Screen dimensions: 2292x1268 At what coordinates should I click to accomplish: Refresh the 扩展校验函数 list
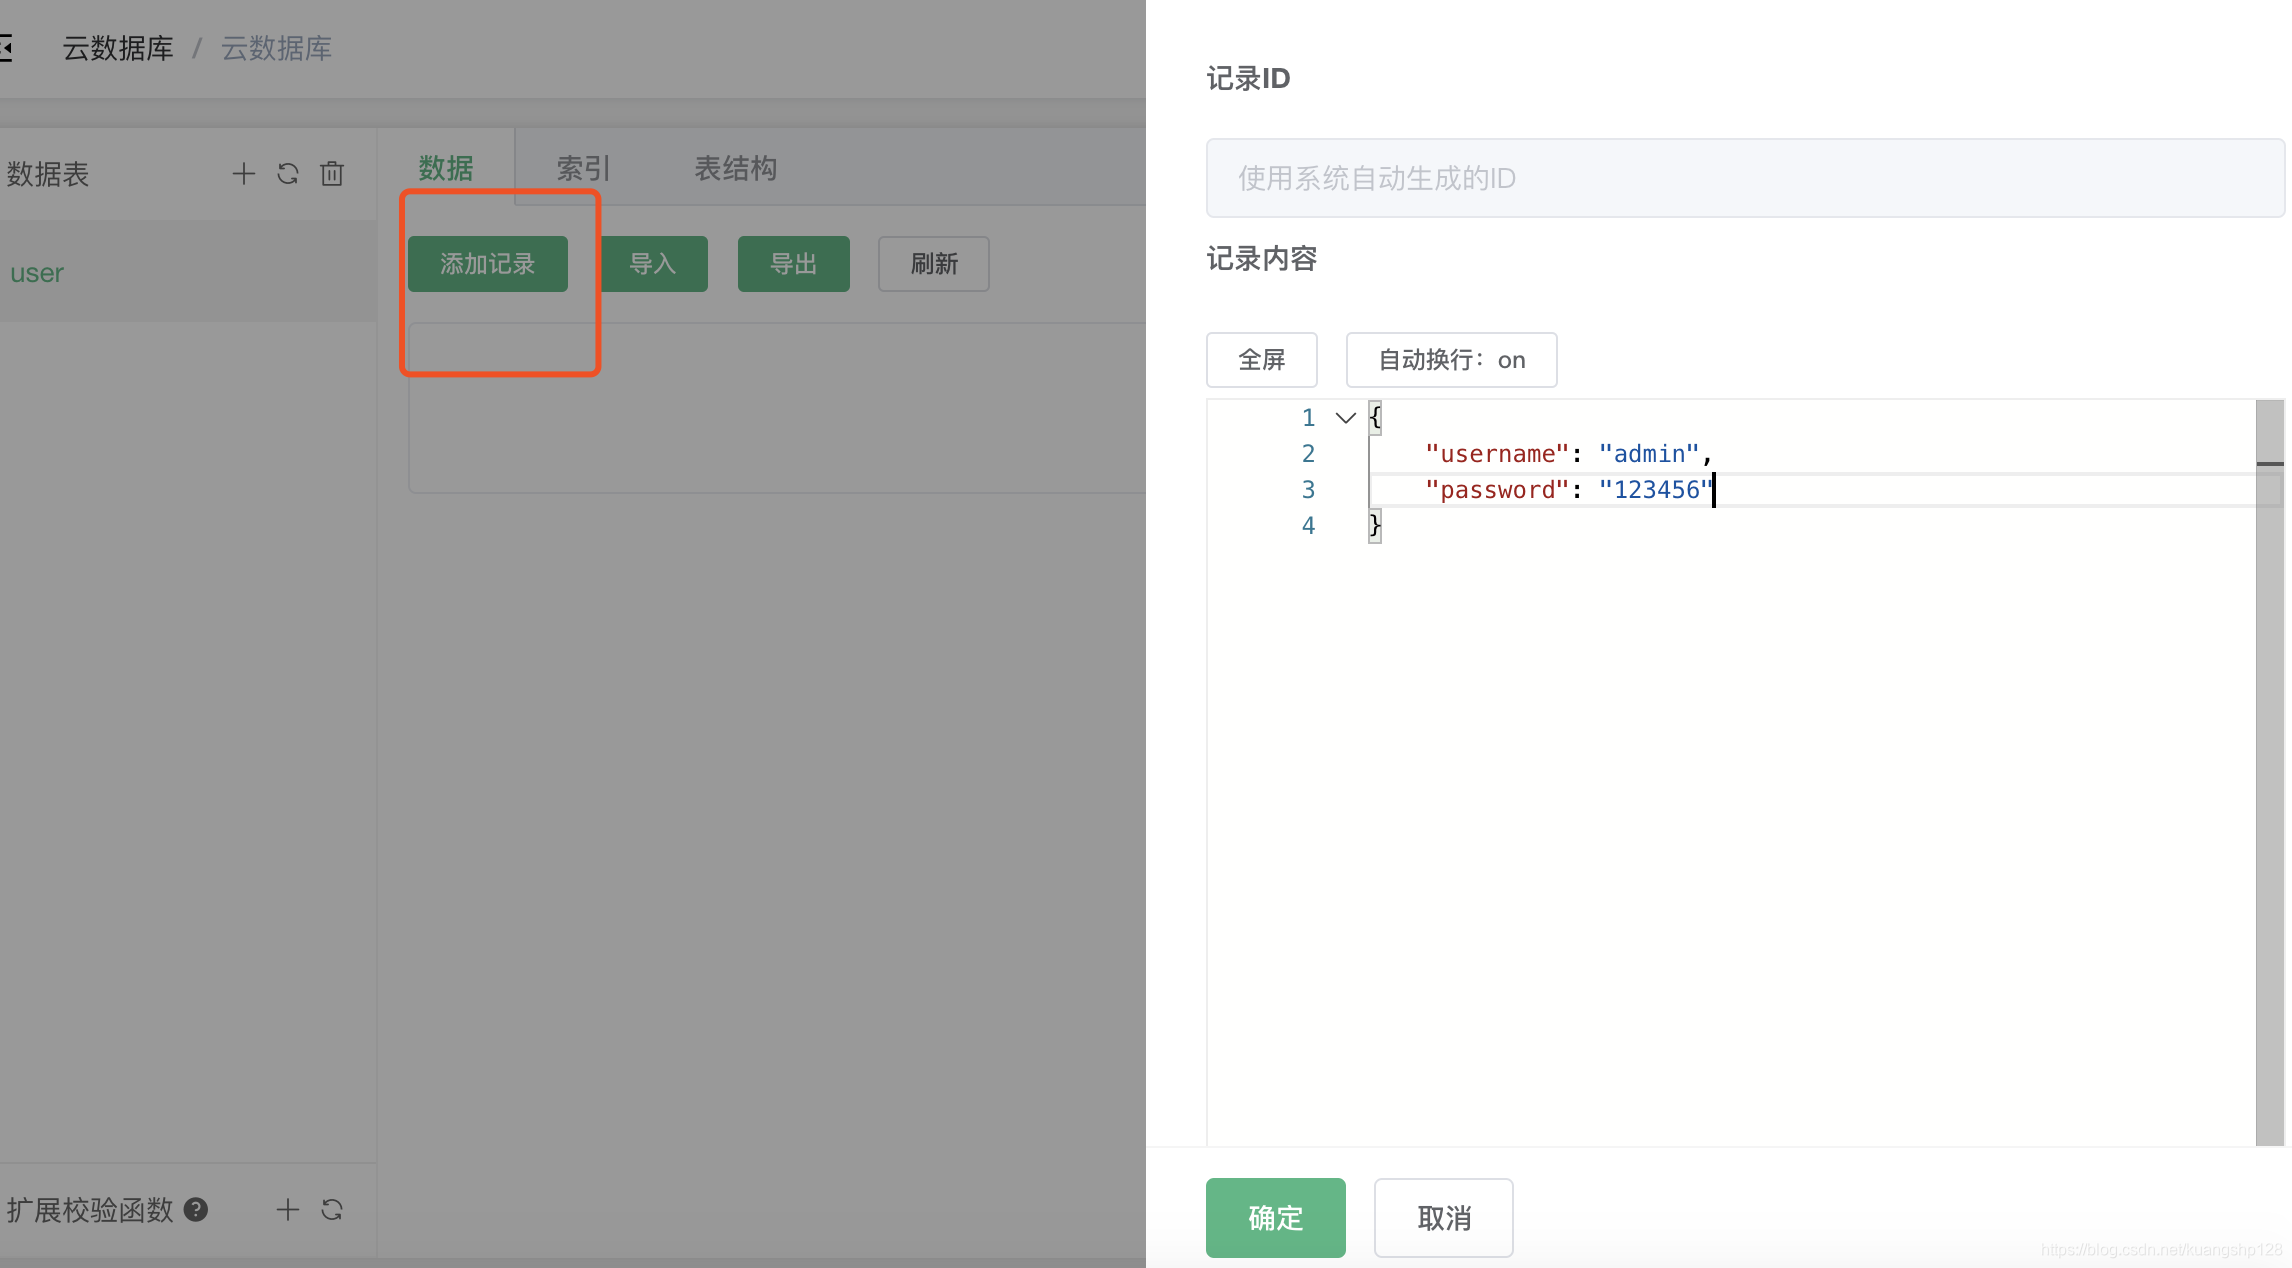[x=332, y=1210]
